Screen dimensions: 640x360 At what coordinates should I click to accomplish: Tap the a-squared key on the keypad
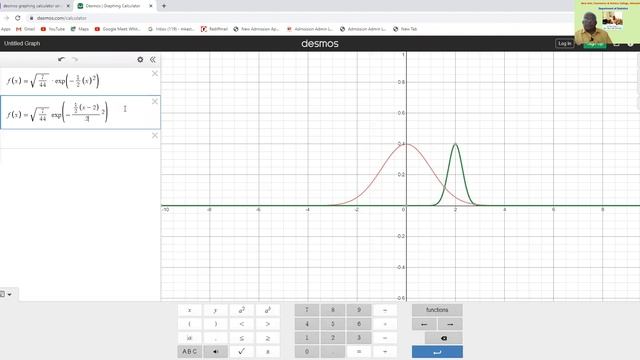[x=242, y=310]
